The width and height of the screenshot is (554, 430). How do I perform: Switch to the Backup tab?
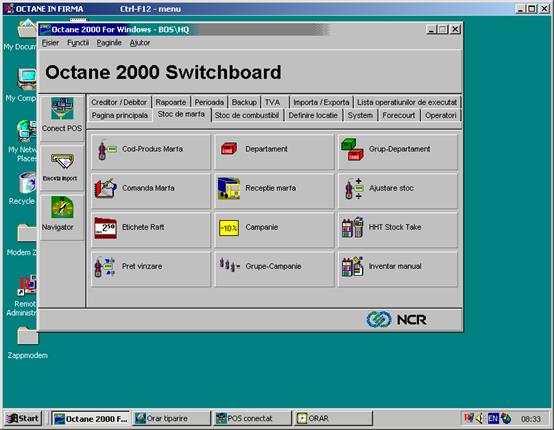tap(244, 102)
